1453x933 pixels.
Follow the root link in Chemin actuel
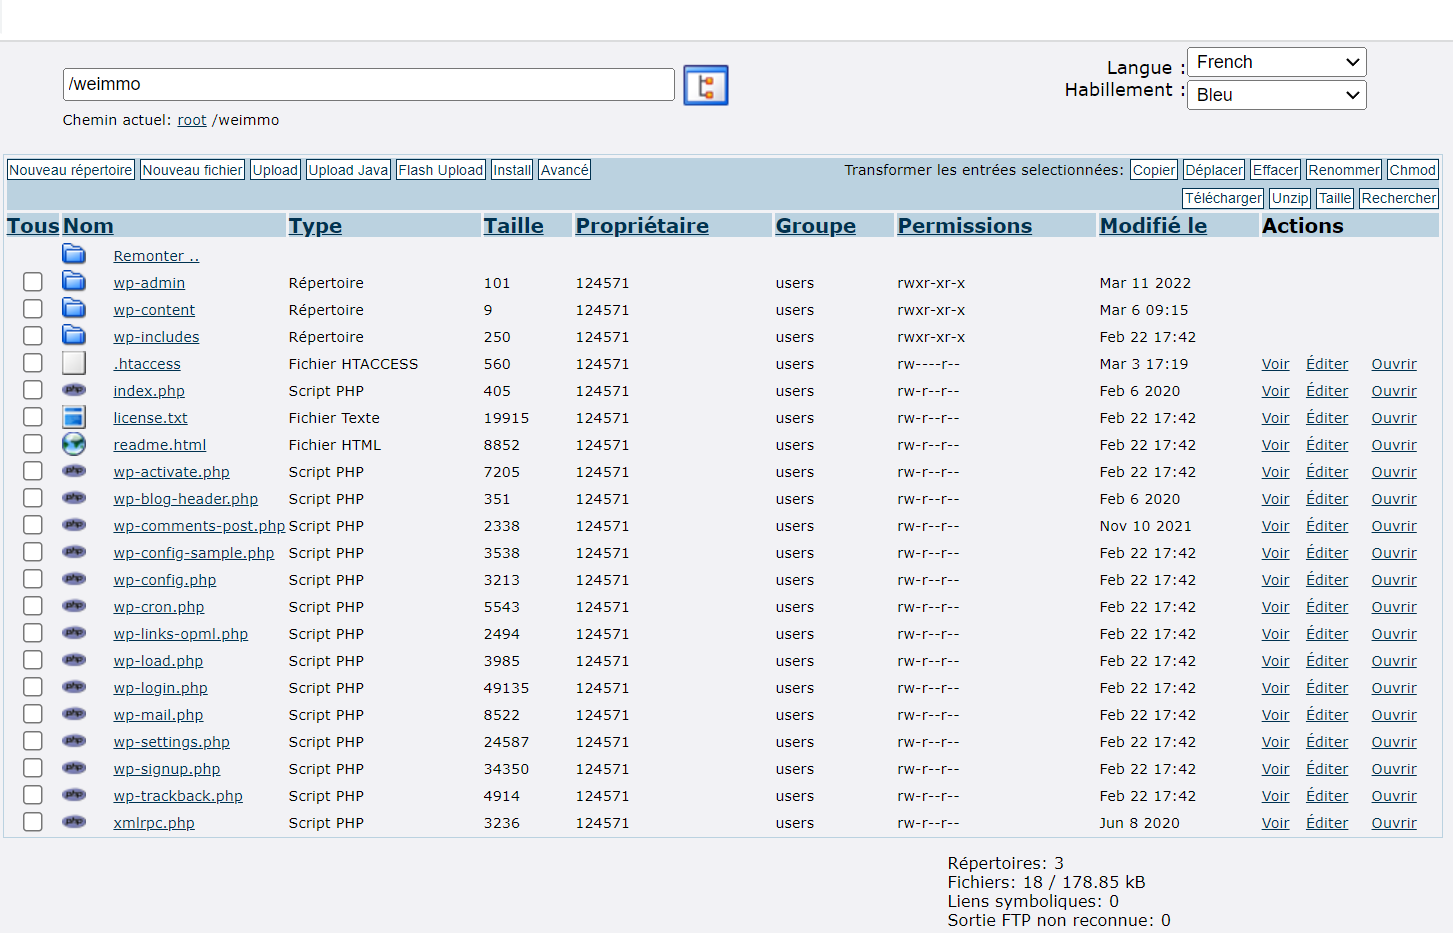[191, 120]
